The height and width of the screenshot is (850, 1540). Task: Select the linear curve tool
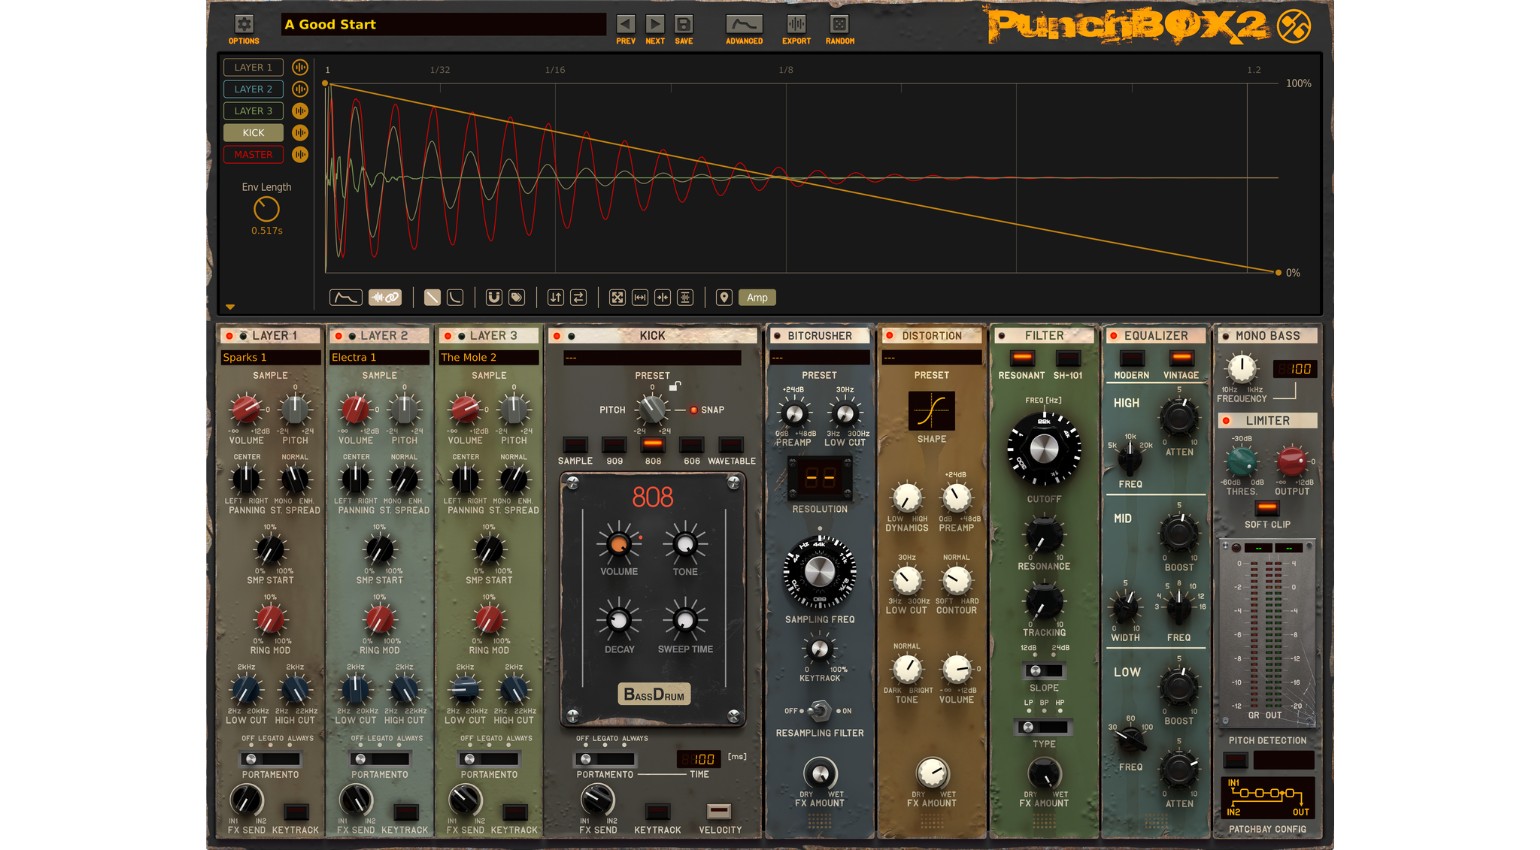[x=432, y=297]
